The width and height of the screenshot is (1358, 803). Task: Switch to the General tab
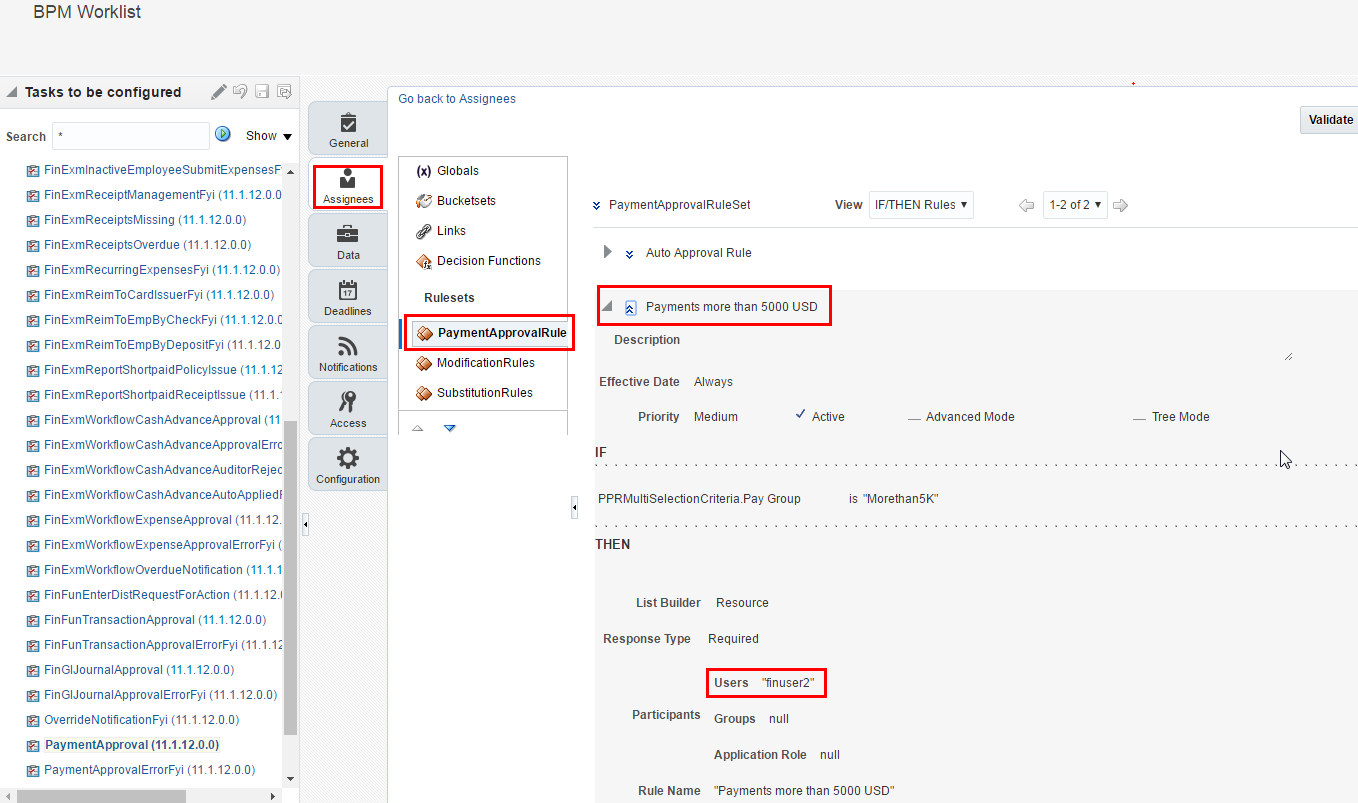(348, 129)
